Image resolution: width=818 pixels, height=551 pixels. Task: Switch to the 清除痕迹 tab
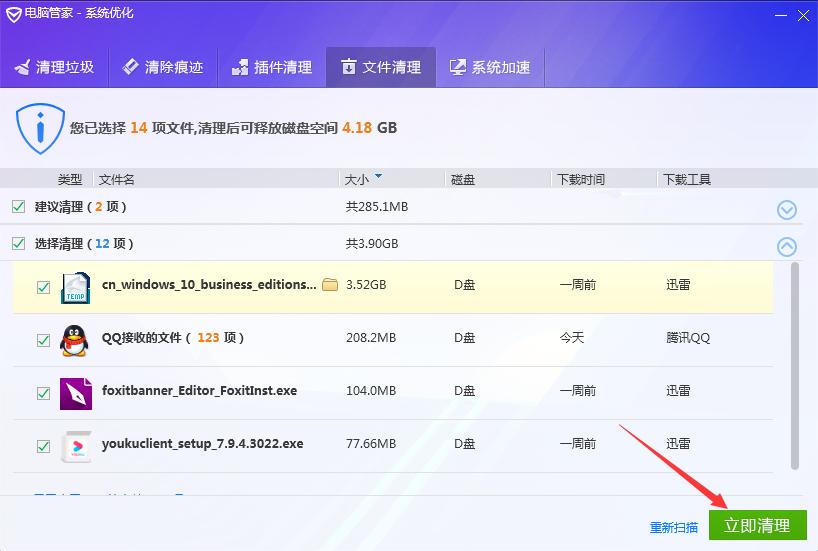pos(163,67)
